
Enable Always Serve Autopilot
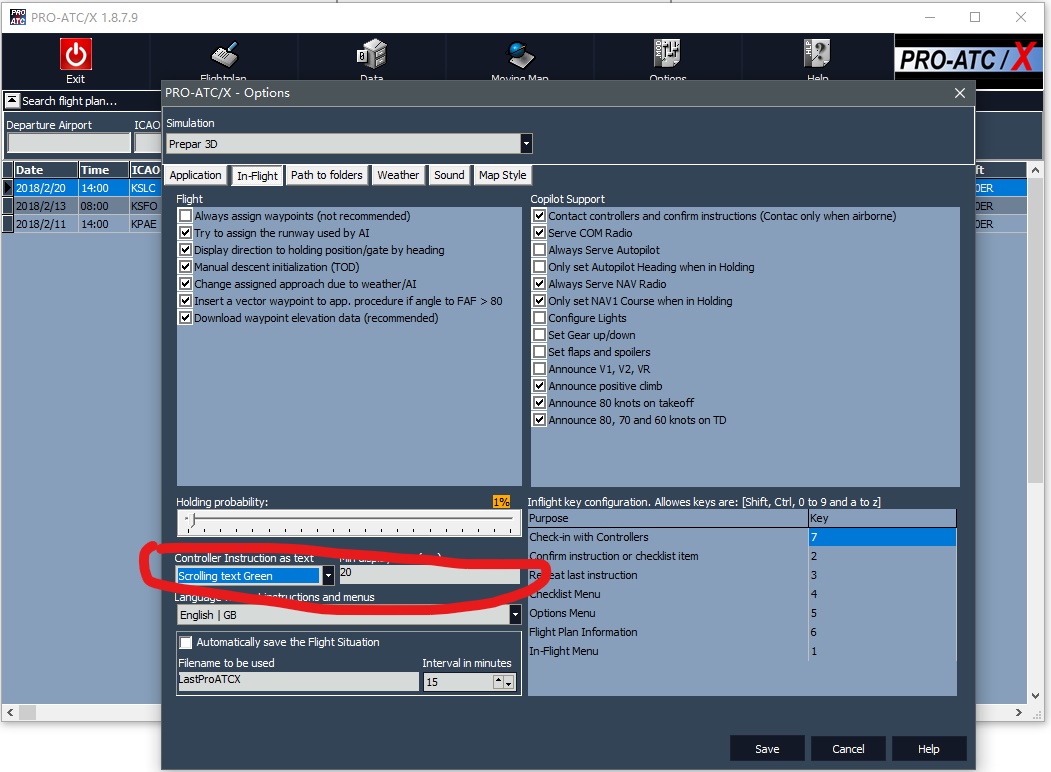pos(540,249)
